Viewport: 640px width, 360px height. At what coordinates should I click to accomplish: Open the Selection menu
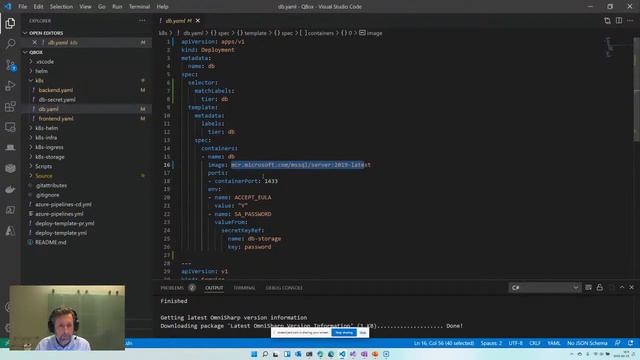(x=61, y=7)
